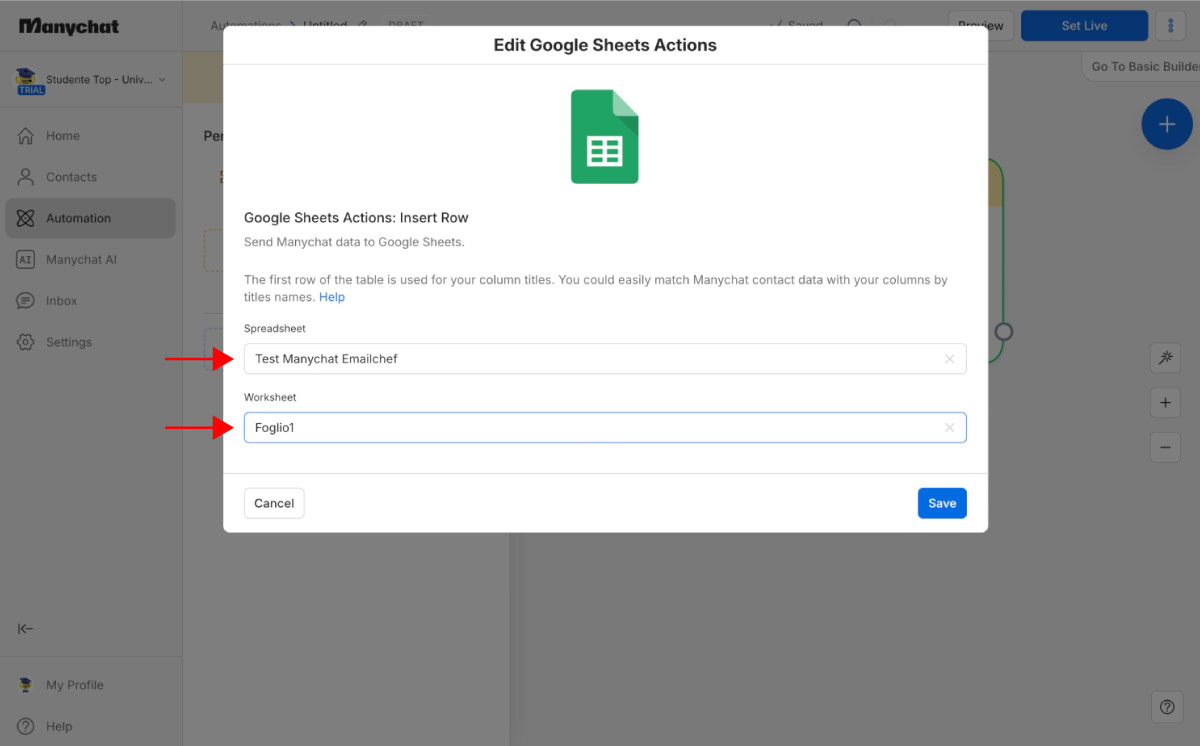Collapse the sidebar with arrow icon
1200x746 pixels.
pyautogui.click(x=26, y=629)
